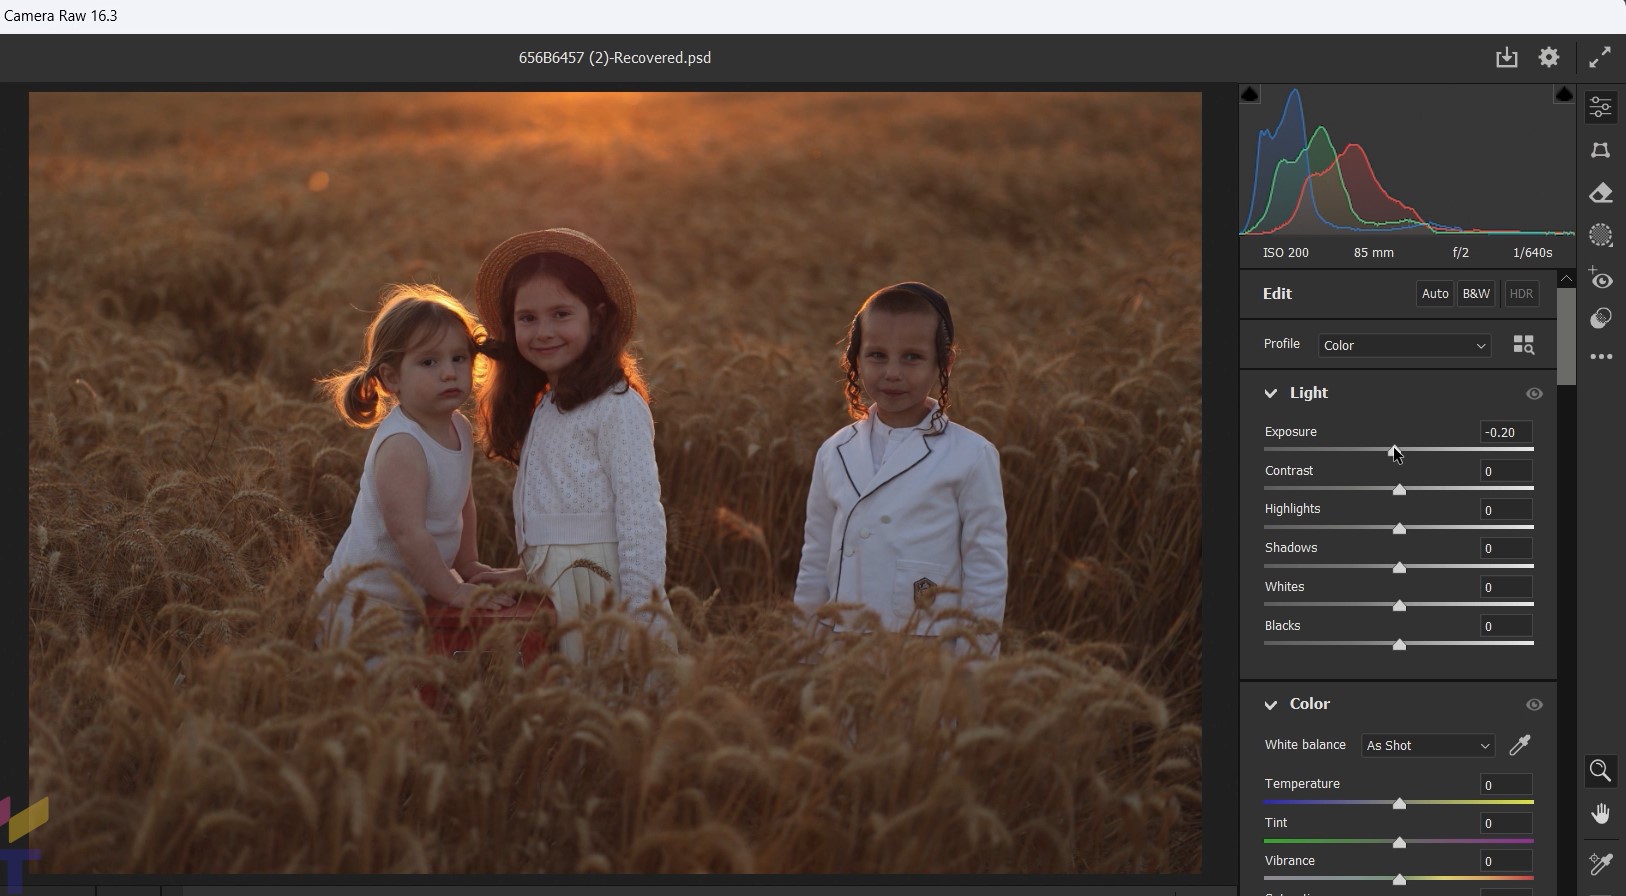This screenshot has width=1626, height=896.
Task: Click the save image download icon
Action: [1506, 58]
